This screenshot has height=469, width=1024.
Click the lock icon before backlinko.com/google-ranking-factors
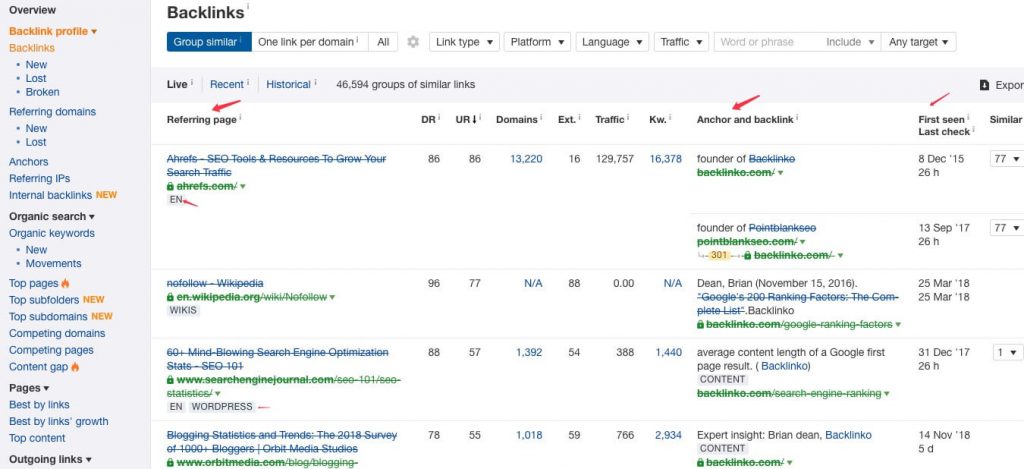point(701,325)
